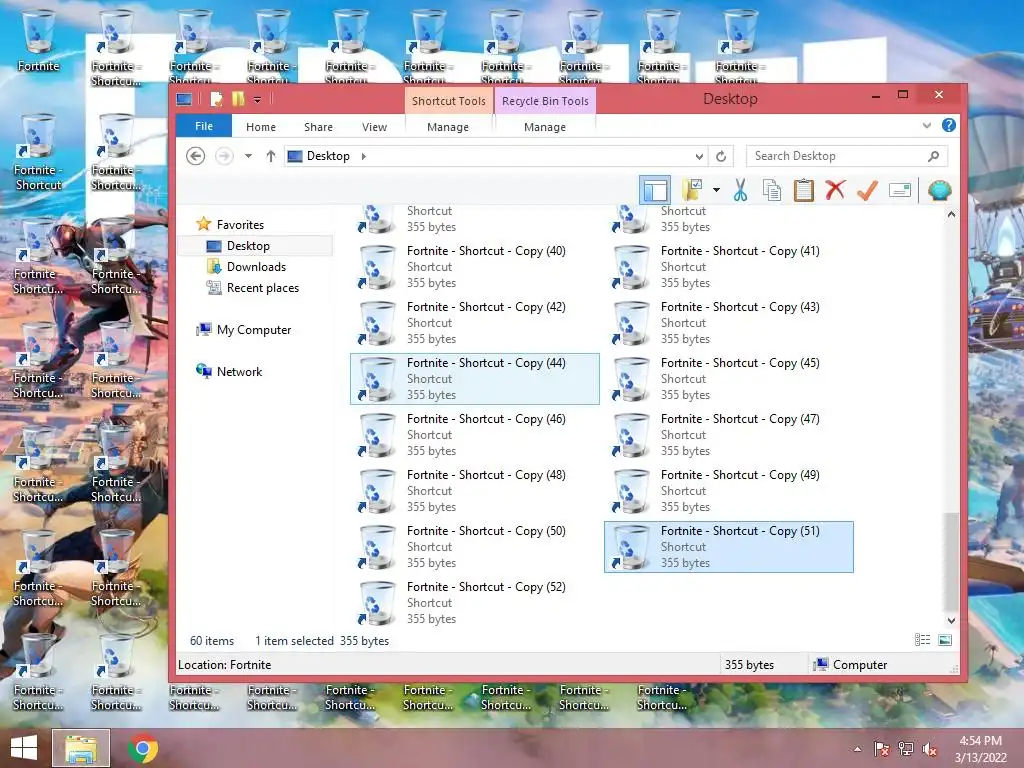Image resolution: width=1024 pixels, height=768 pixels.
Task: Click the Up one level arrow
Action: [x=270, y=156]
